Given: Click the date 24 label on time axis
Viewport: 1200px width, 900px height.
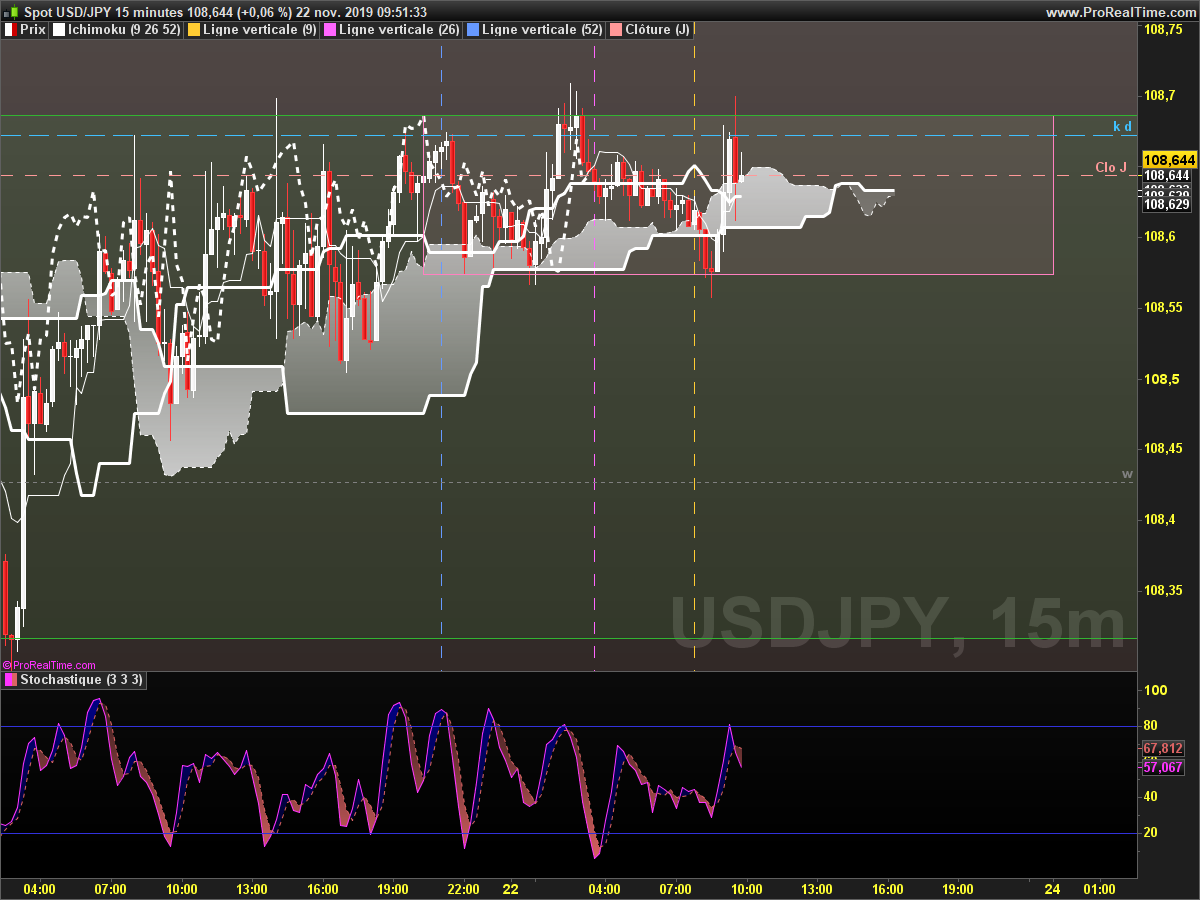Looking at the screenshot, I should (x=1052, y=888).
